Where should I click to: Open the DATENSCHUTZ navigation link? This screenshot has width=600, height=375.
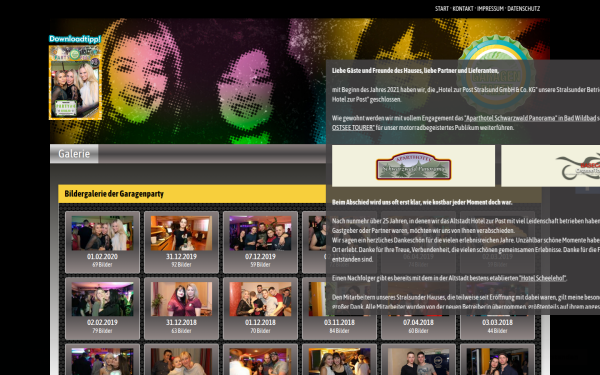[523, 8]
